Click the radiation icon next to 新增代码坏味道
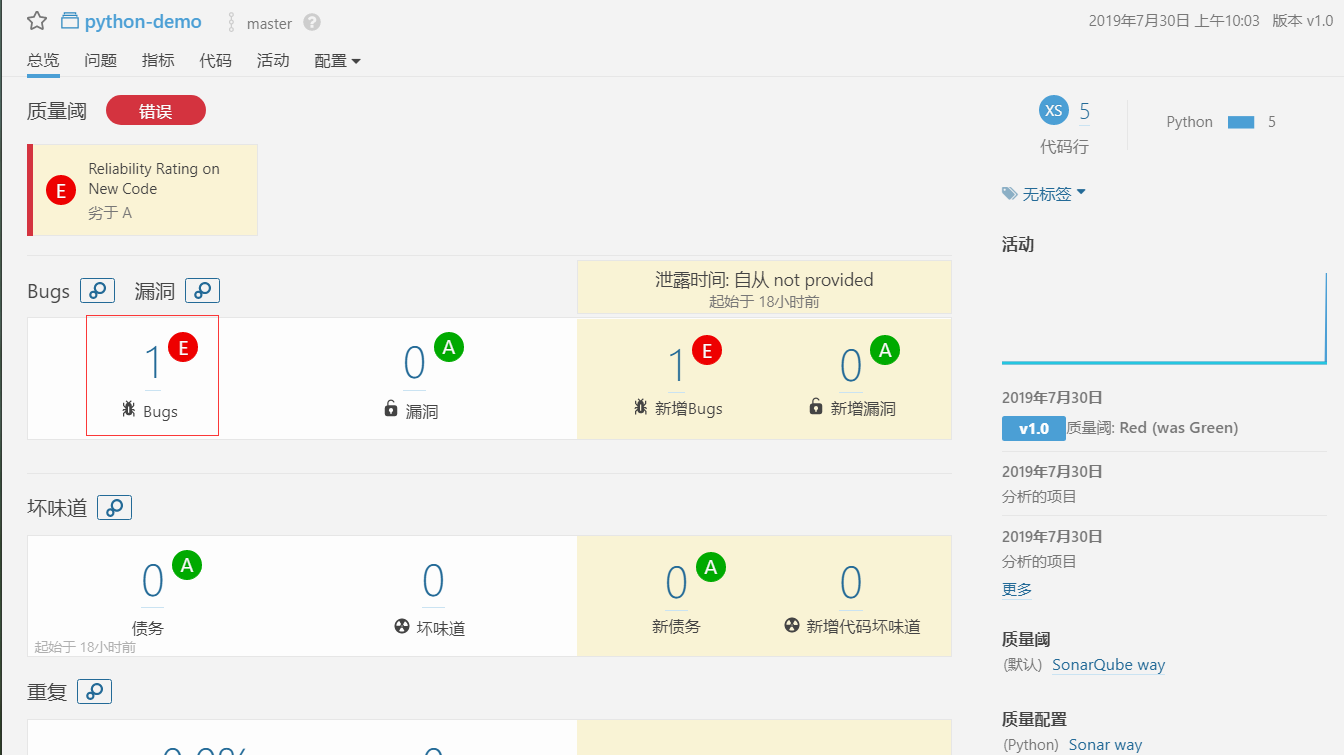1344x755 pixels. coord(792,625)
